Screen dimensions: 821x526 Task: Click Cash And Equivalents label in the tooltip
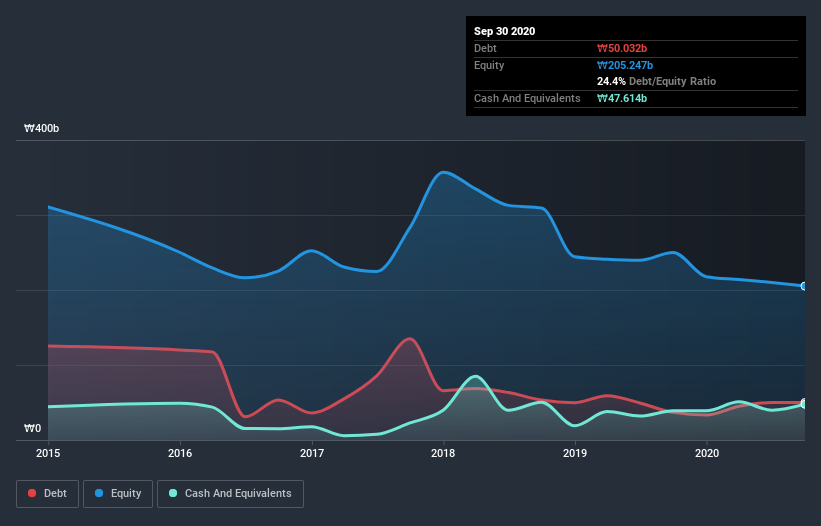coord(527,98)
